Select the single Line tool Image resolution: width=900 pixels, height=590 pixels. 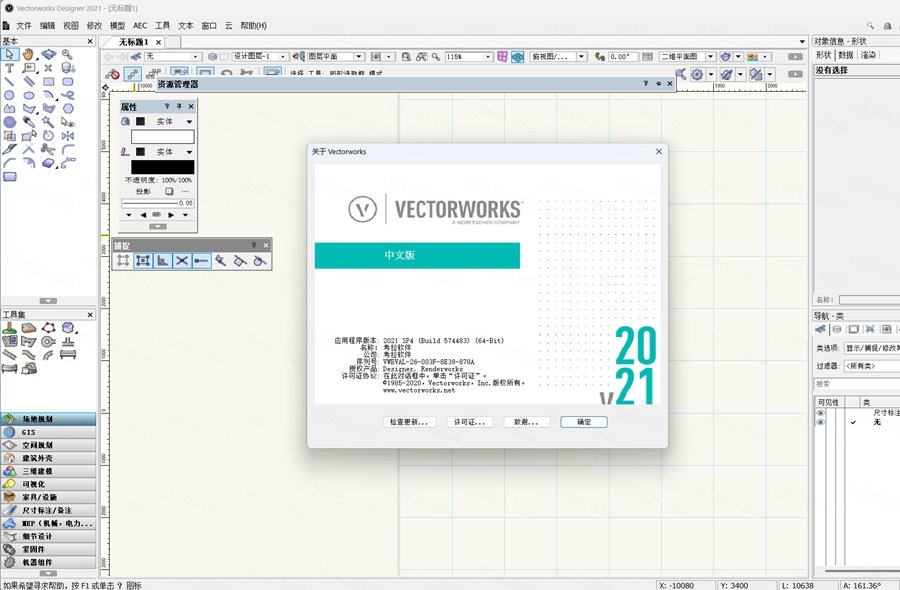pyautogui.click(x=9, y=81)
